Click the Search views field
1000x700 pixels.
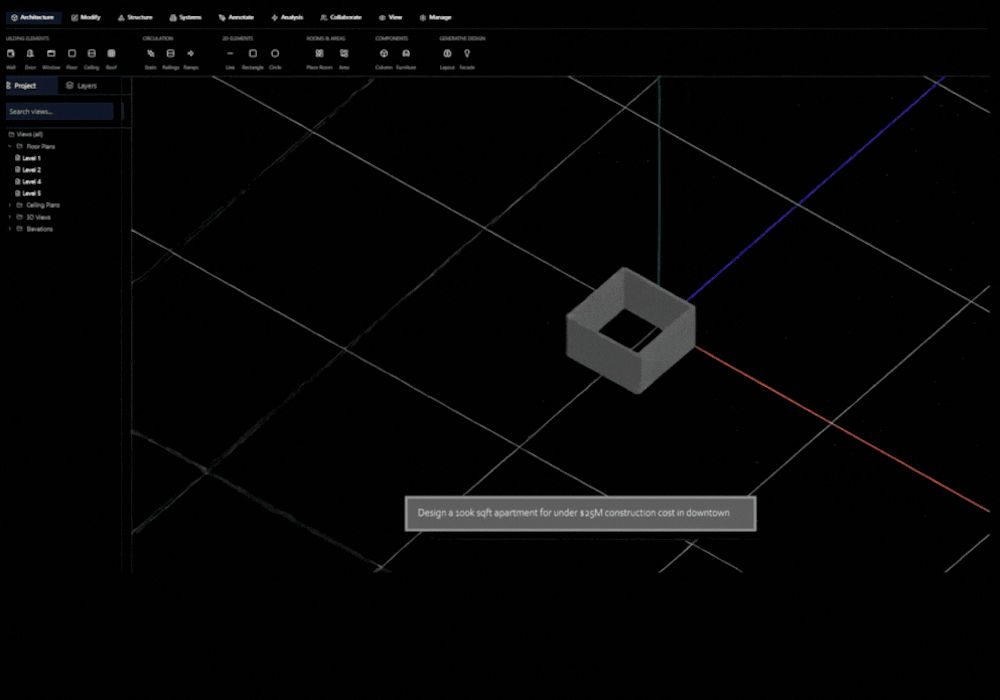click(60, 112)
